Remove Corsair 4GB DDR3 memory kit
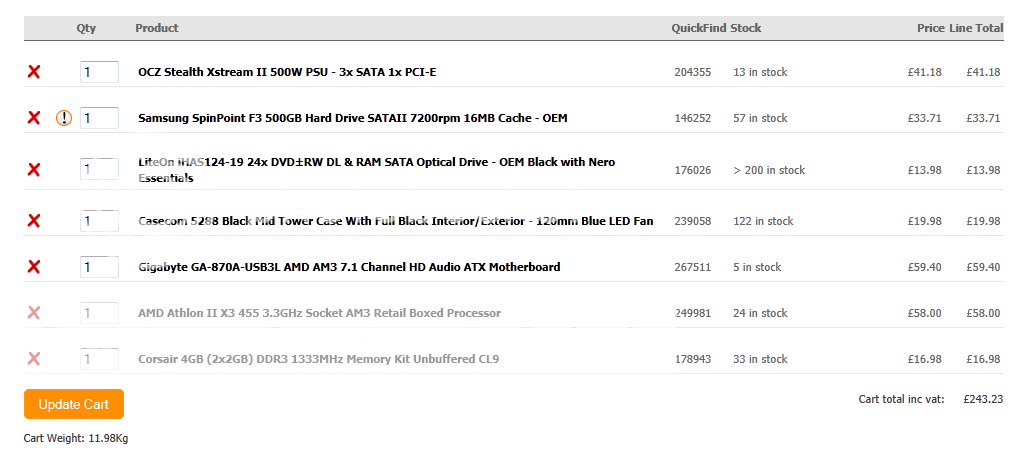 34,359
